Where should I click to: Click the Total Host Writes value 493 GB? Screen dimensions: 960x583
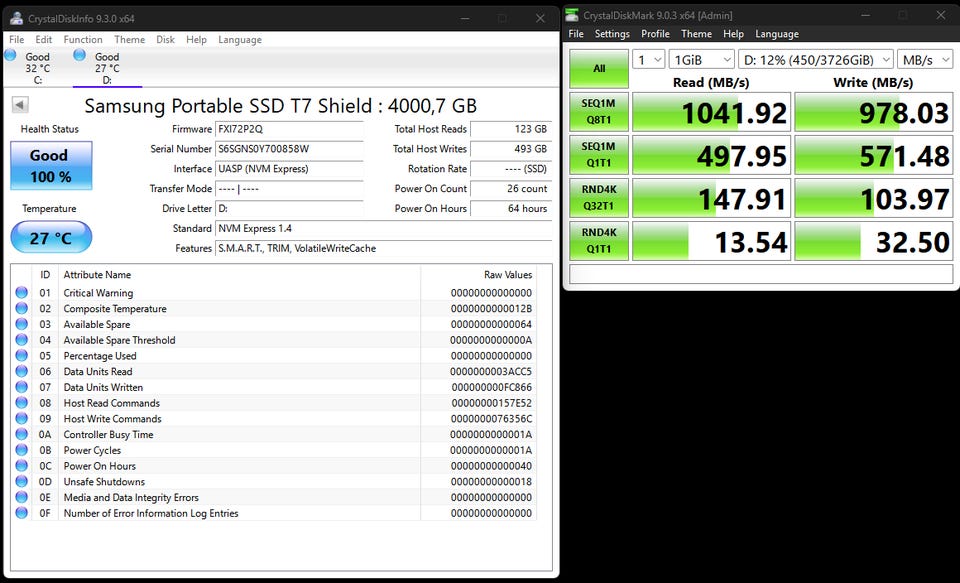coord(510,149)
